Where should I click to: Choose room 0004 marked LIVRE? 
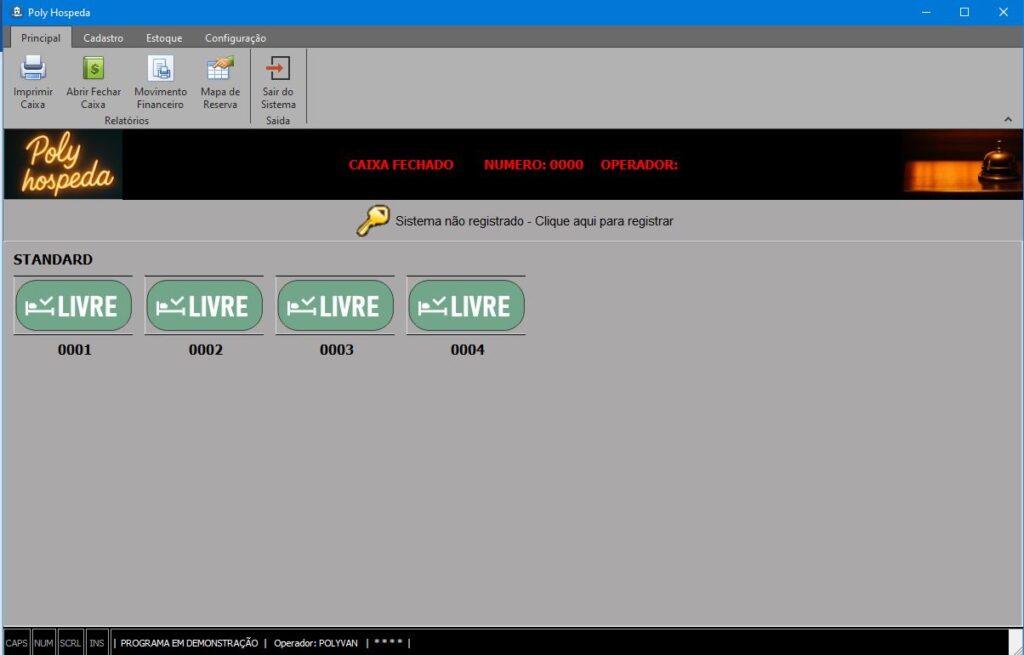point(466,306)
